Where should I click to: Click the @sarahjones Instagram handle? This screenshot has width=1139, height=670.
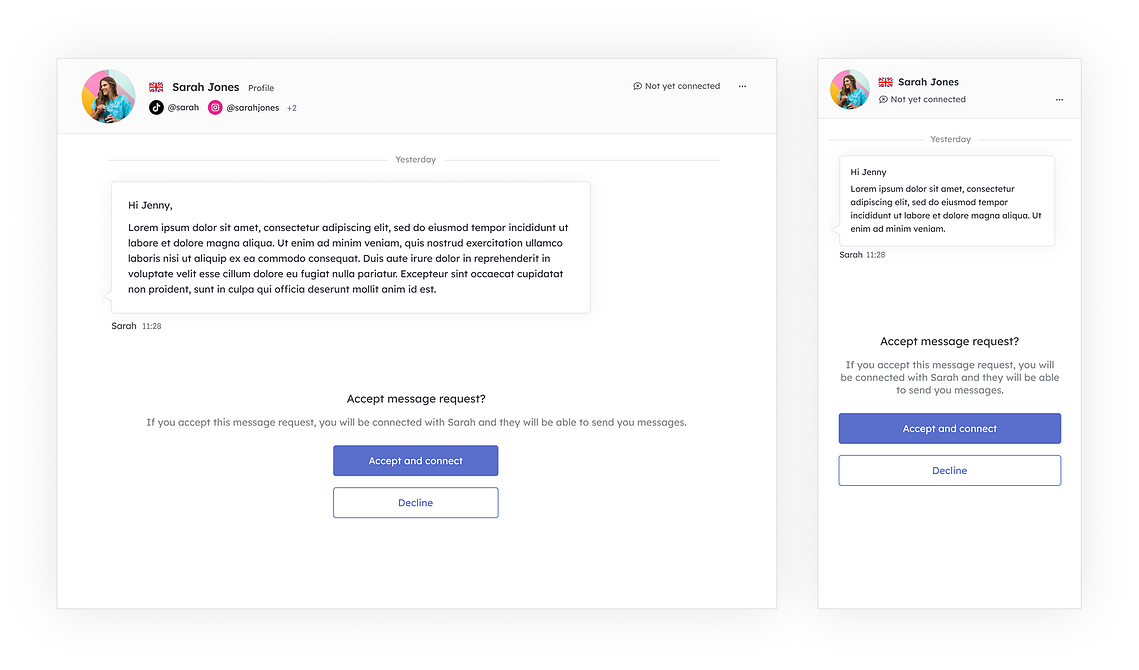click(x=253, y=108)
